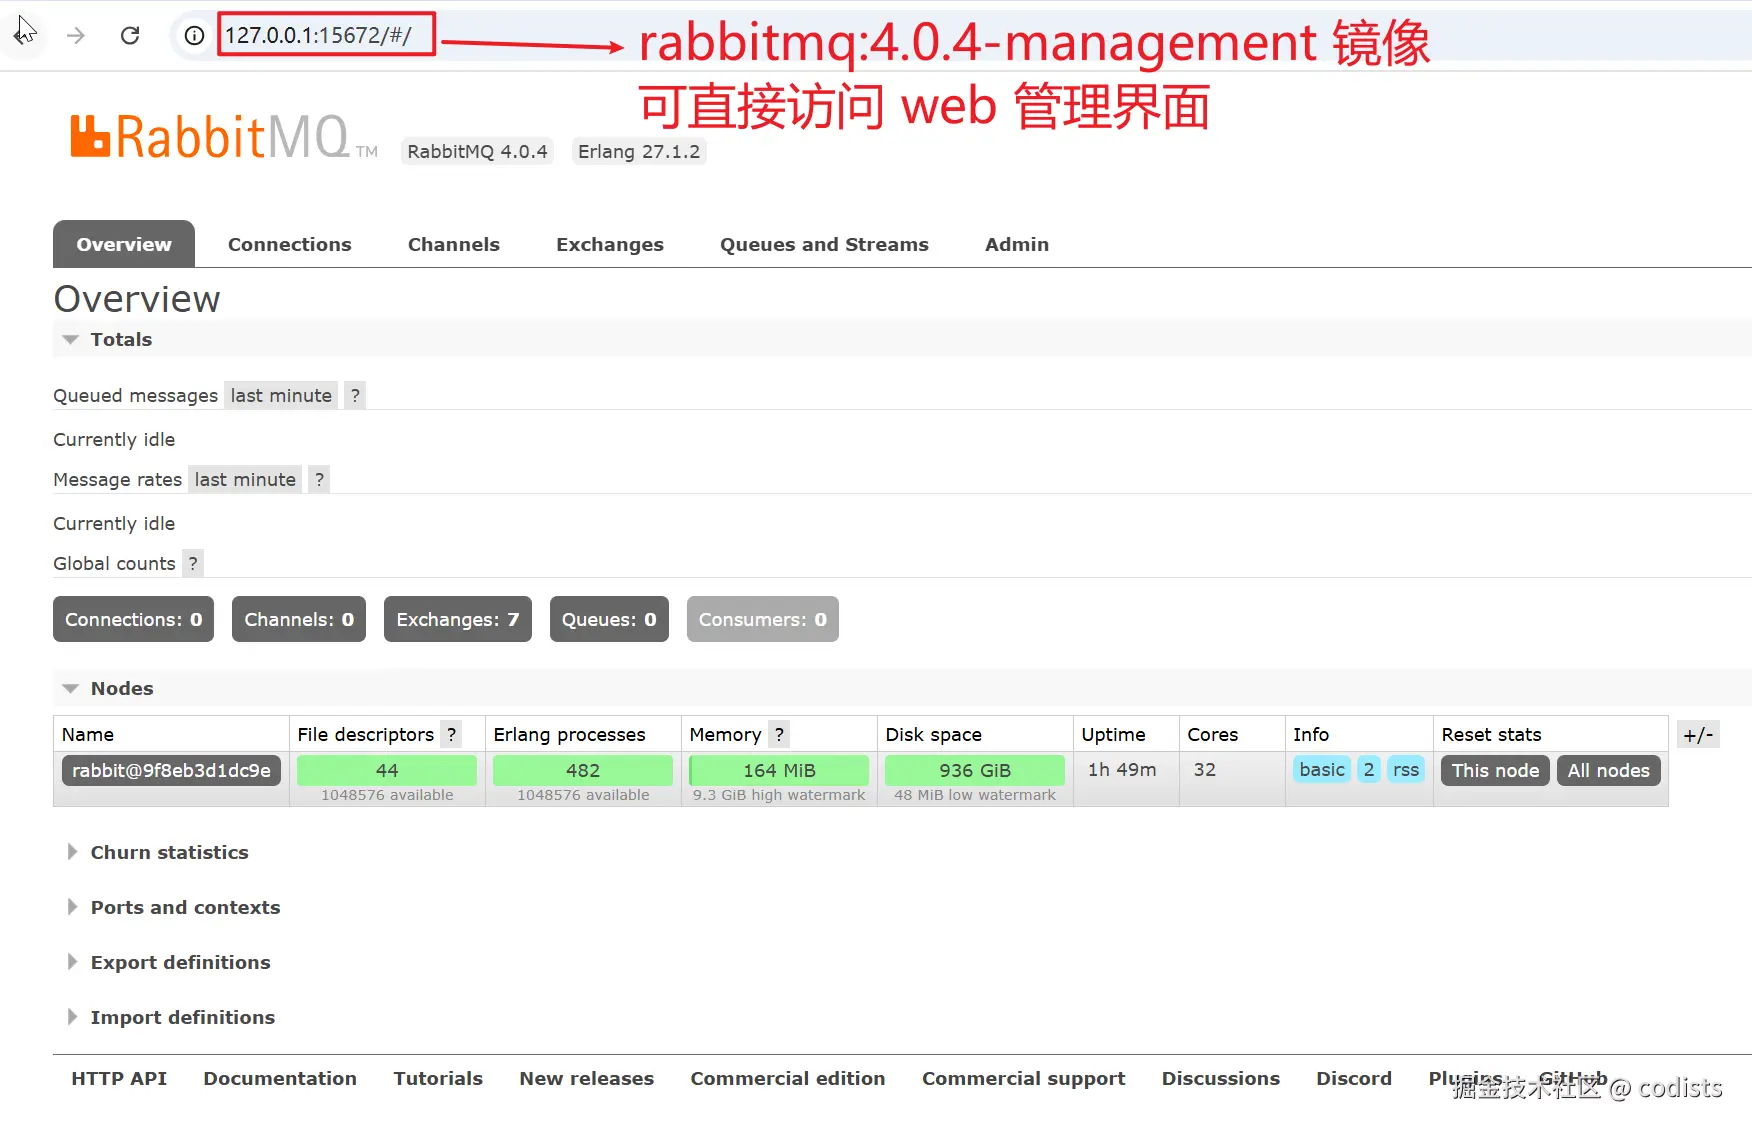Click the info tag labeled 2

point(1369,770)
